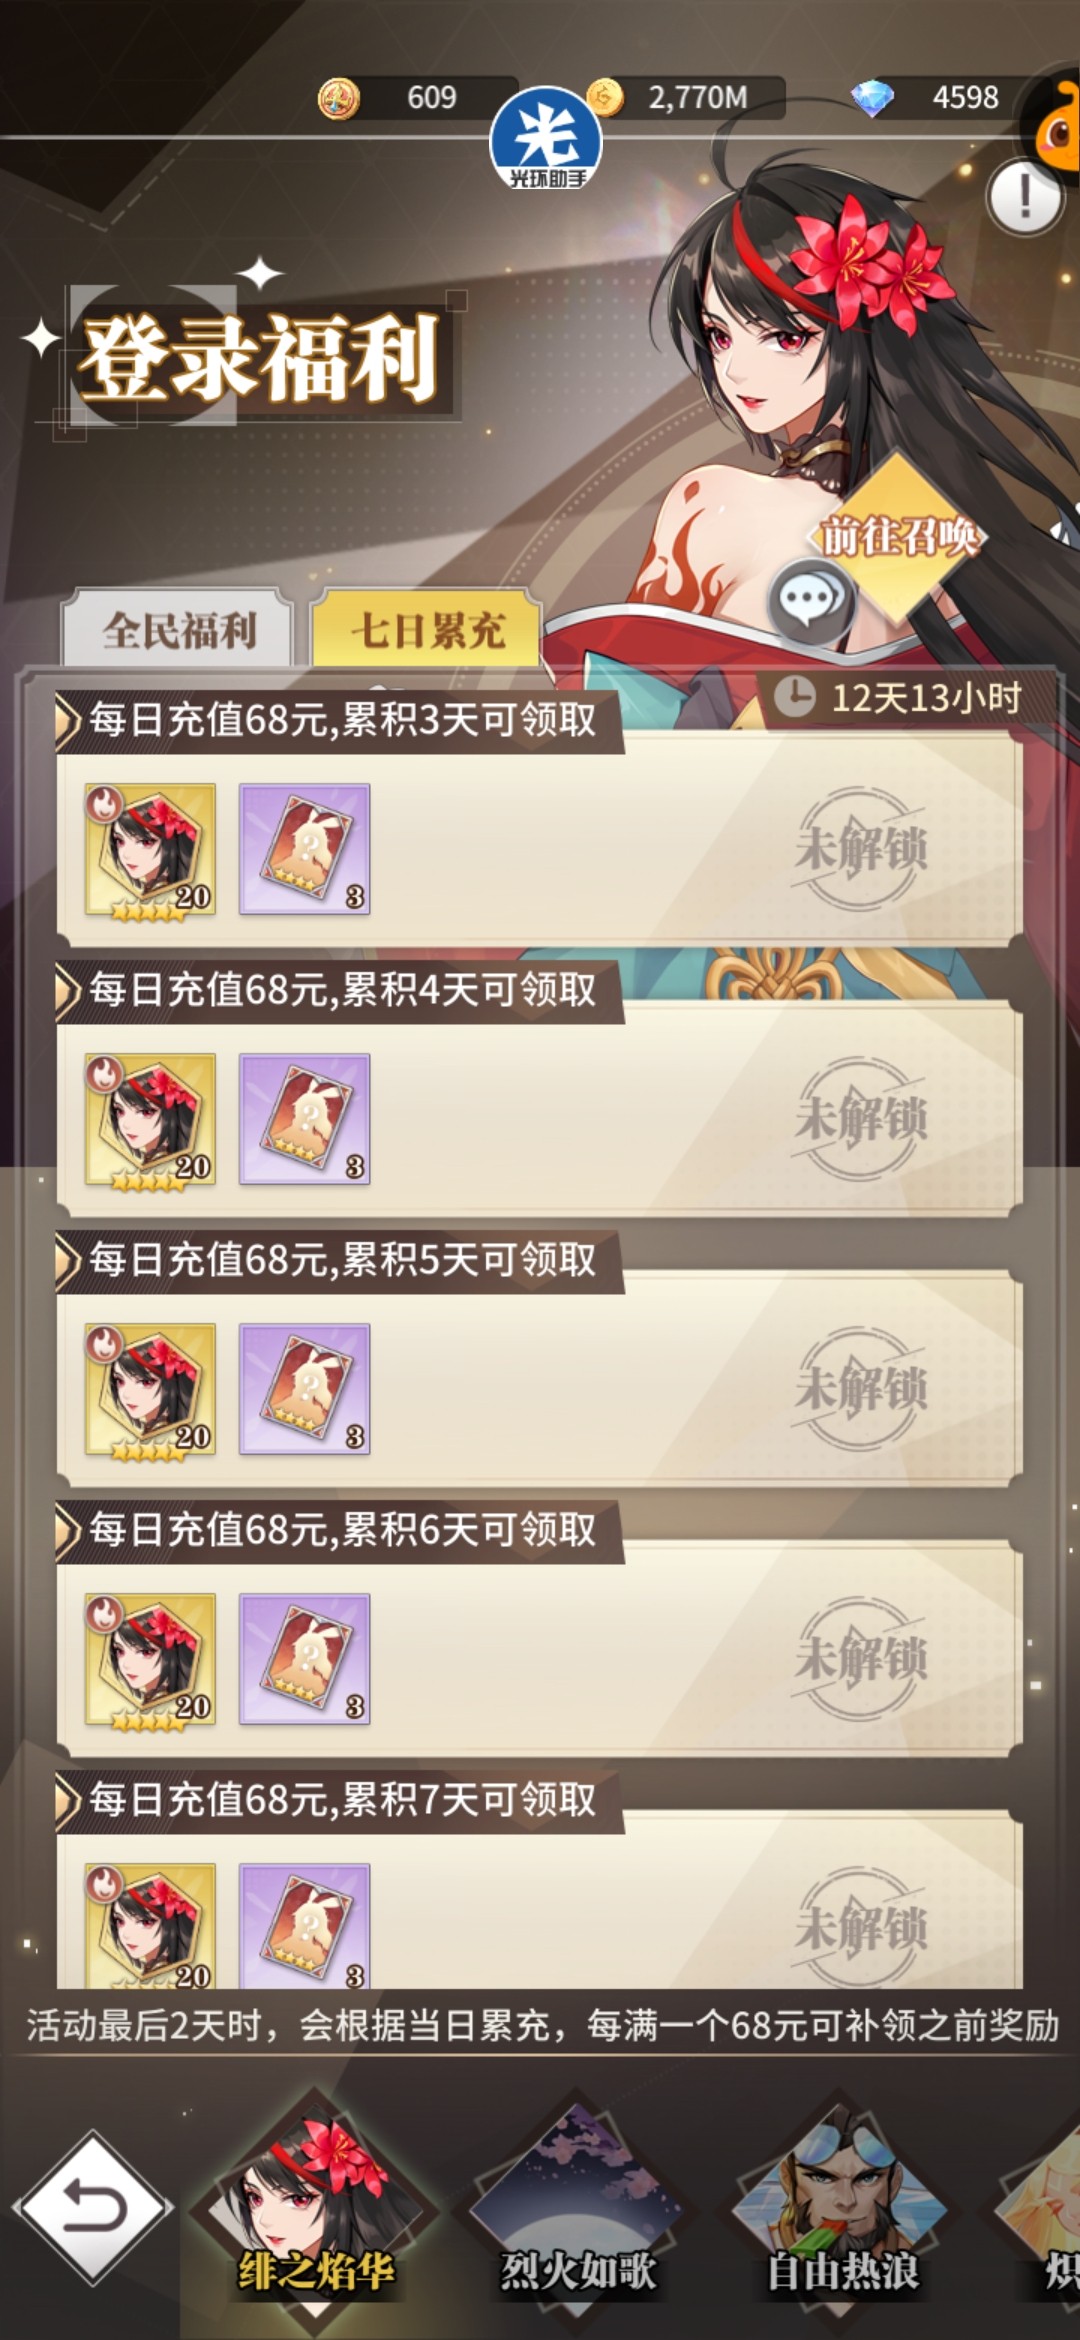This screenshot has width=1080, height=2340.
Task: Tap hero shard icon in 5-day row
Action: (x=150, y=1390)
